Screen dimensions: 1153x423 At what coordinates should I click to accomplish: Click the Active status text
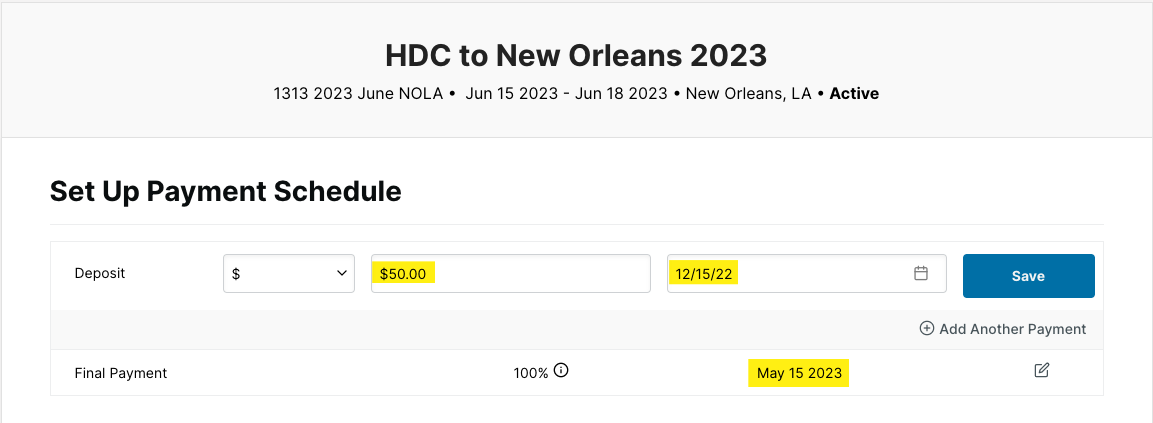point(854,94)
